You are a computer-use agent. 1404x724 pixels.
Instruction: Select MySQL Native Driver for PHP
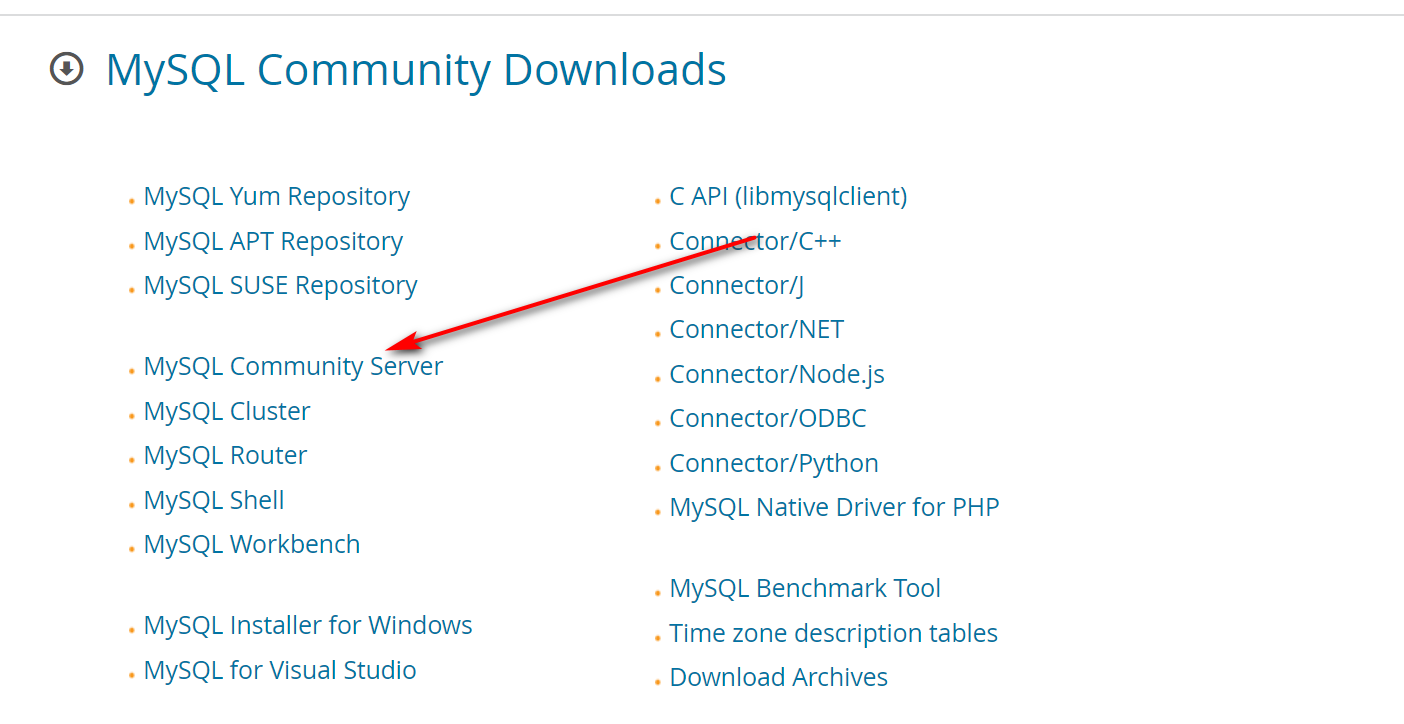click(x=835, y=507)
